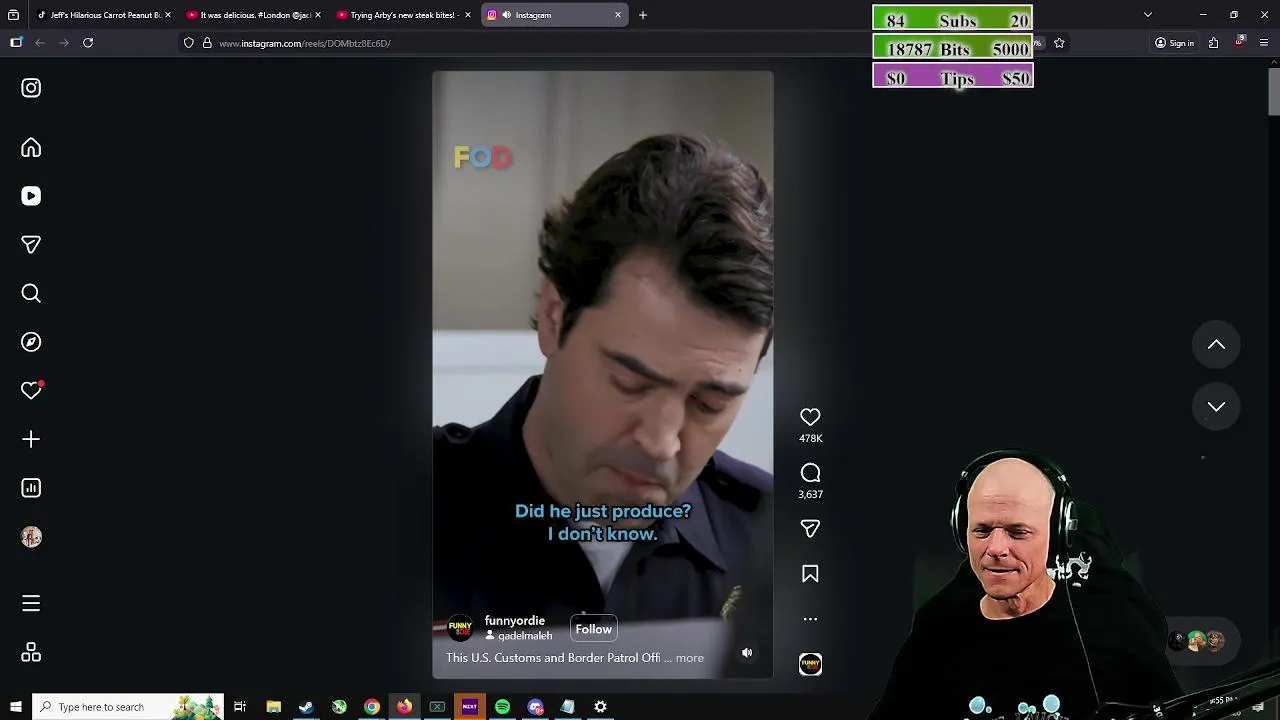Open browser extensions puzzle icon
Image resolution: width=1280 pixels, height=720 pixels.
click(1213, 43)
